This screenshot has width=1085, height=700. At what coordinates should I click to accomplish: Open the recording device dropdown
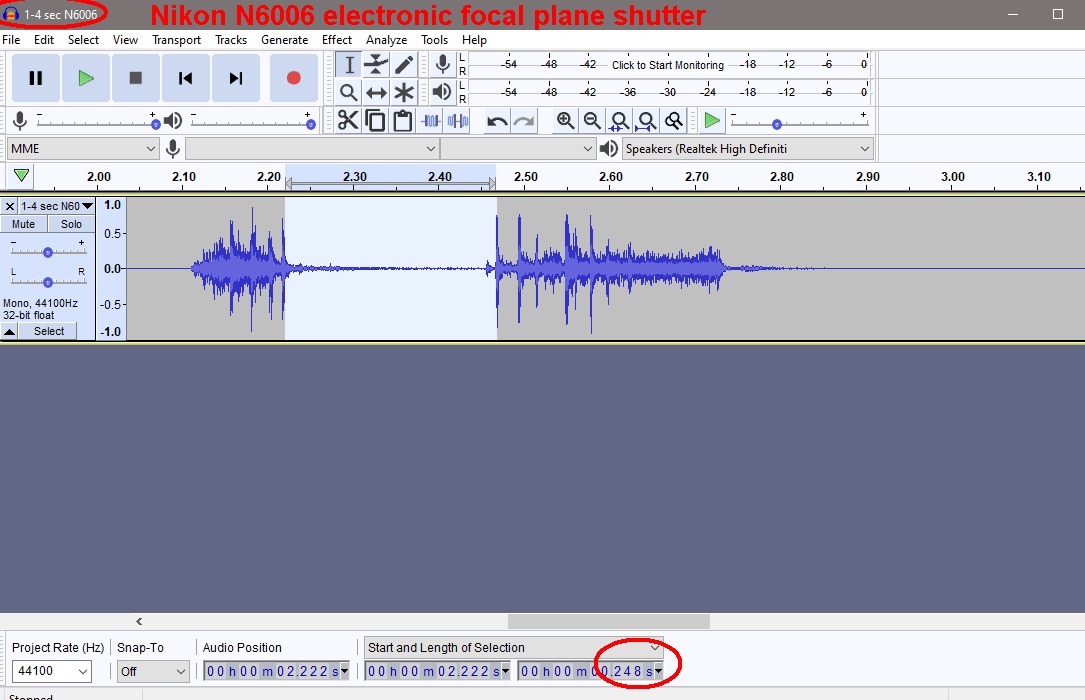pyautogui.click(x=312, y=149)
